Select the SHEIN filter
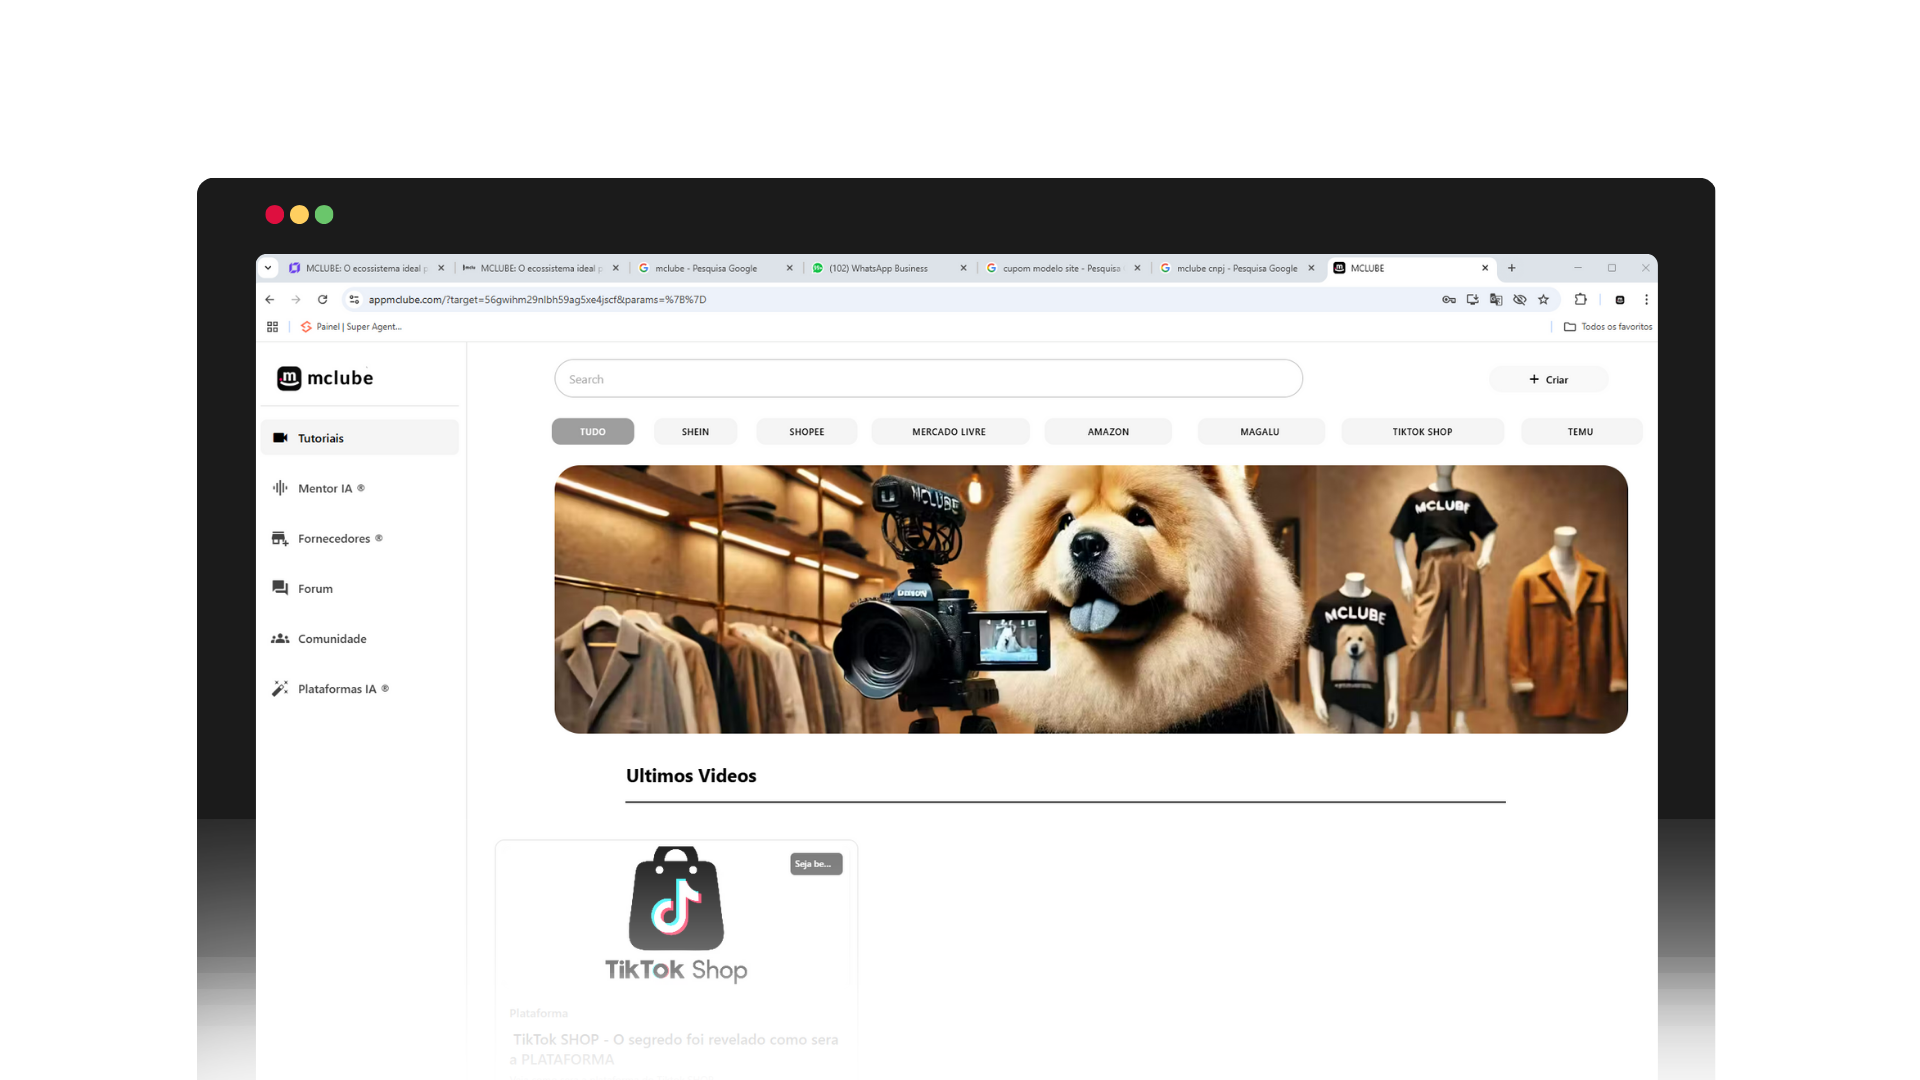This screenshot has height=1080, width=1920. [695, 431]
